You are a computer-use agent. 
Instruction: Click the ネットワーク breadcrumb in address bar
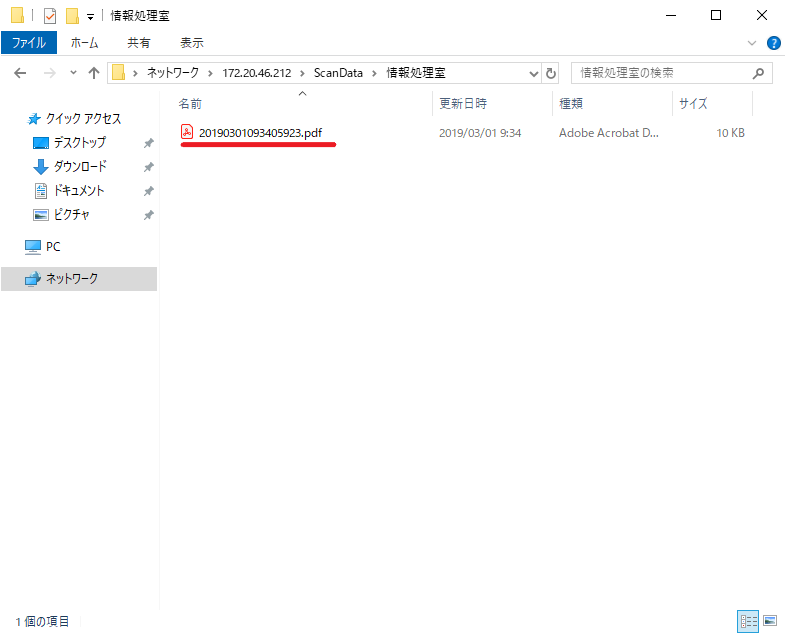[x=173, y=73]
